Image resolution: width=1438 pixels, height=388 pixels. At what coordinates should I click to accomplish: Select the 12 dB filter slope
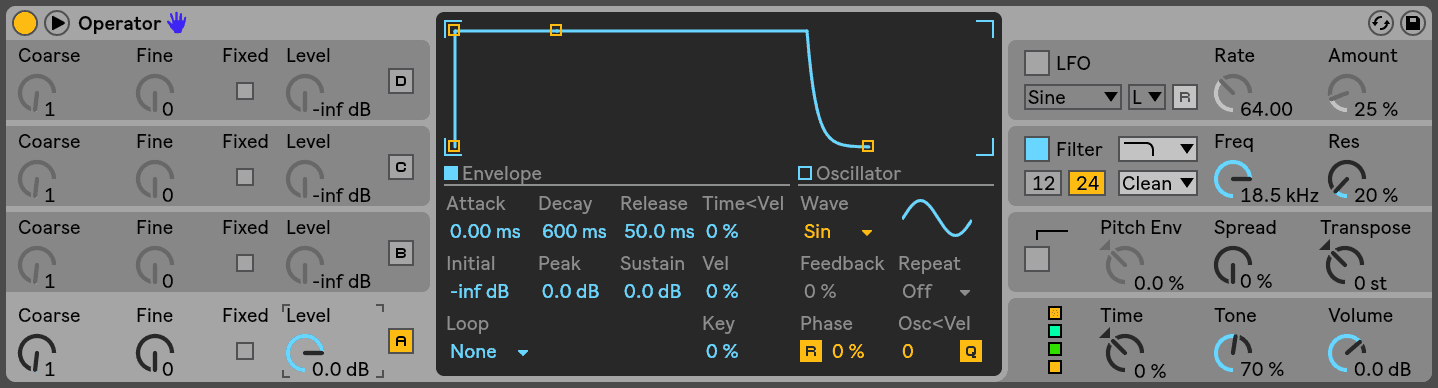[1042, 183]
